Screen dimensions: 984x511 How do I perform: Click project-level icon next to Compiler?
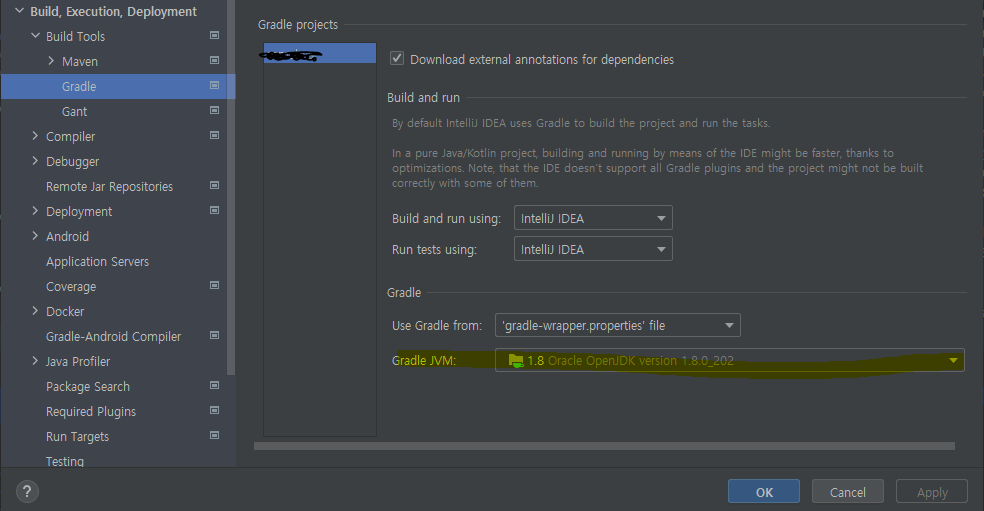pos(214,136)
